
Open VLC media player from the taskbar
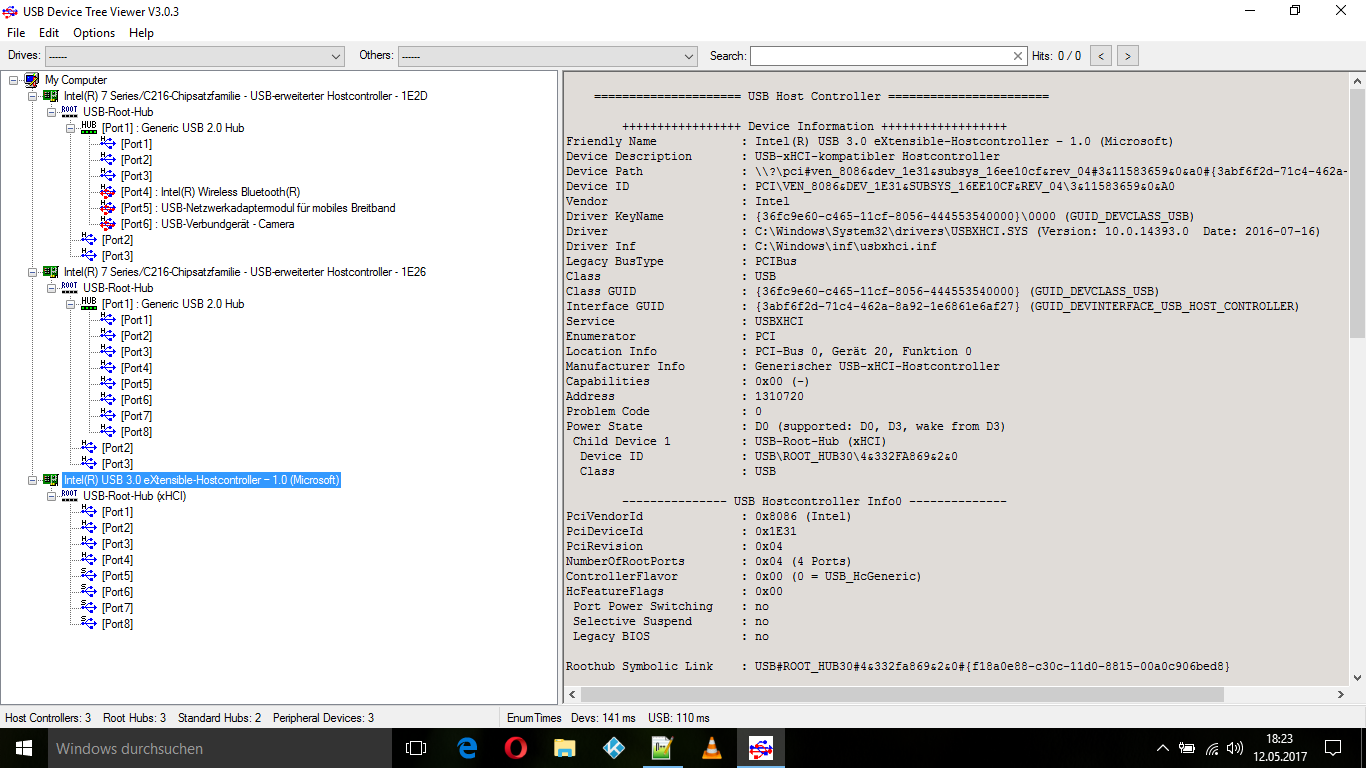tap(712, 748)
